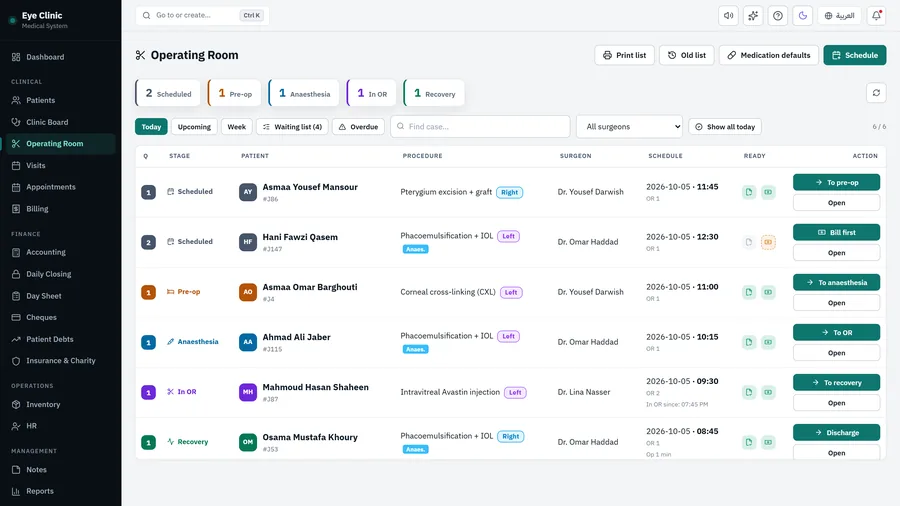900x506 pixels.
Task: Open Accounting in the sidebar
Action: pos(60,252)
